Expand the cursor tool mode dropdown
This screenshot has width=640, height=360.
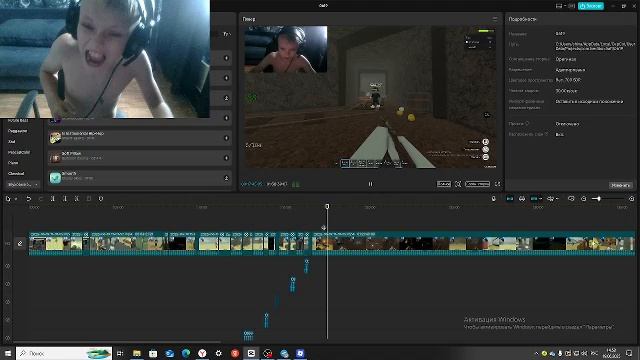tap(16, 199)
